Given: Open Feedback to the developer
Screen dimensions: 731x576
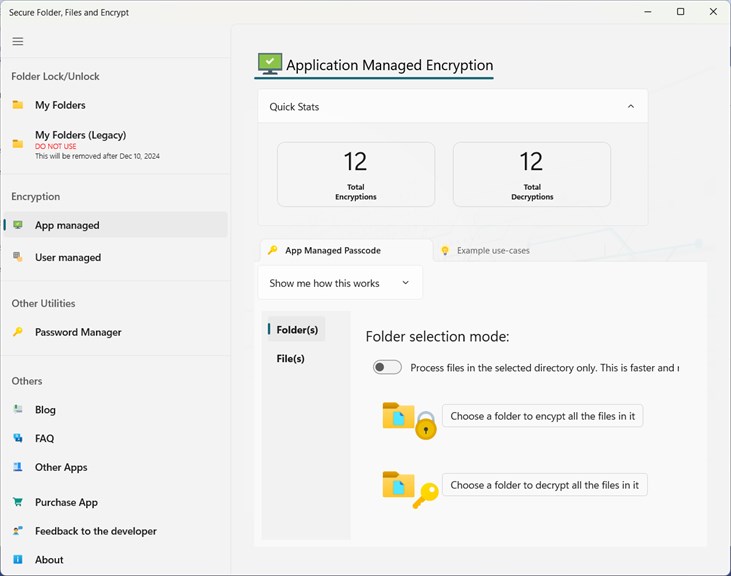Looking at the screenshot, I should (x=115, y=531).
